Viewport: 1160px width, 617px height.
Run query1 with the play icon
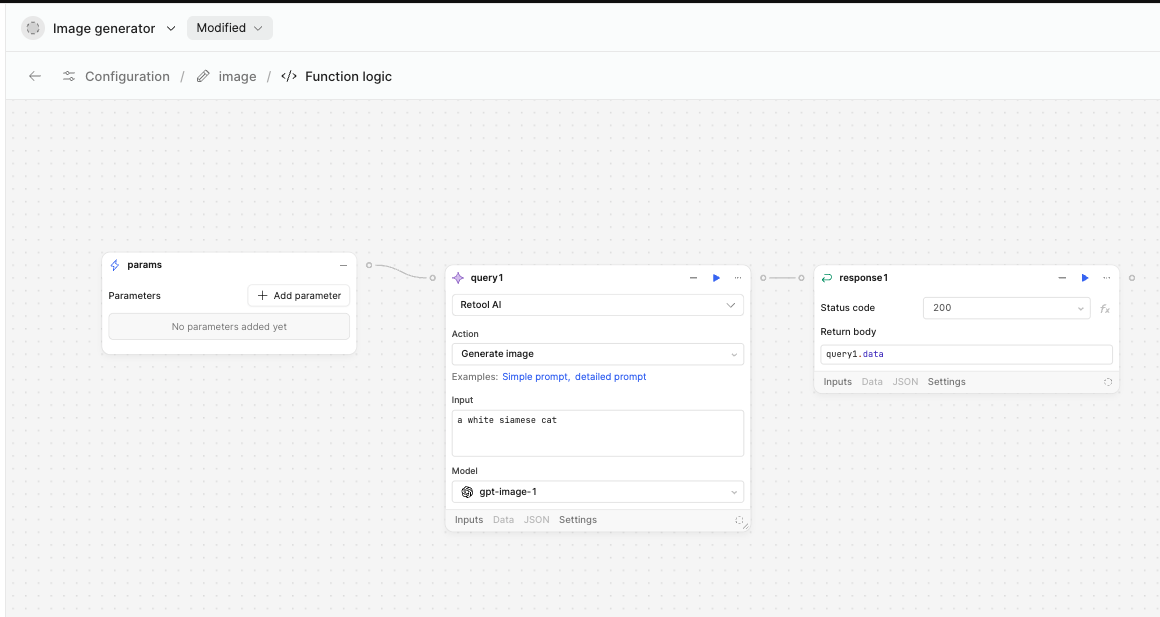point(716,278)
